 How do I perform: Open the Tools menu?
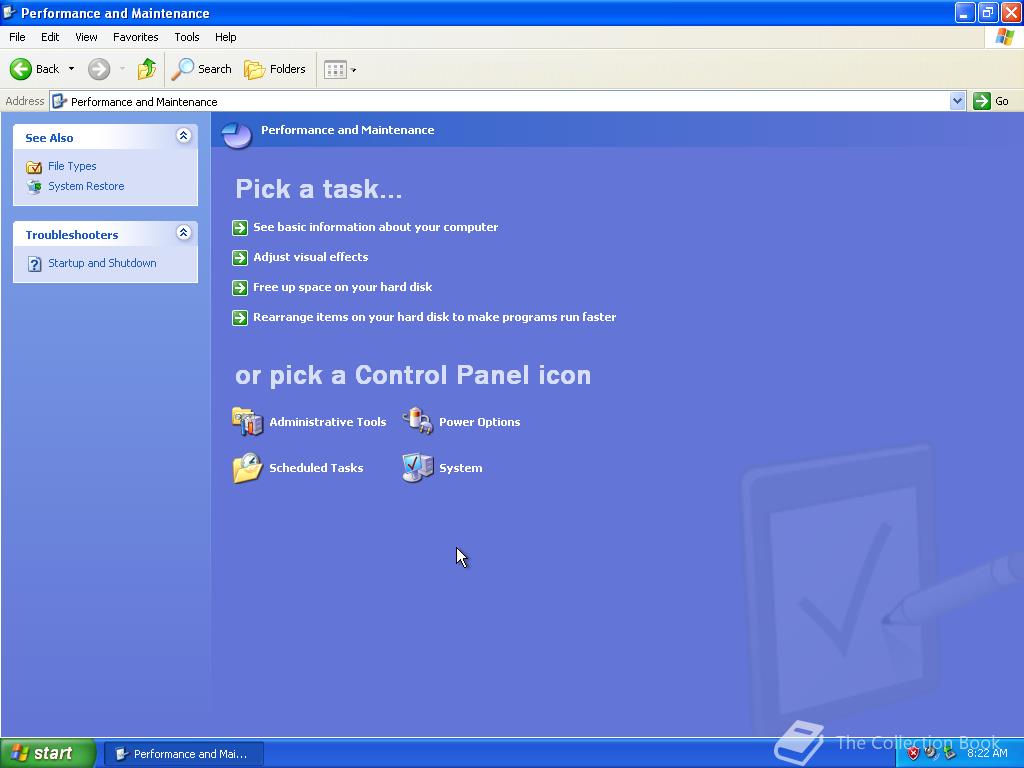(187, 37)
